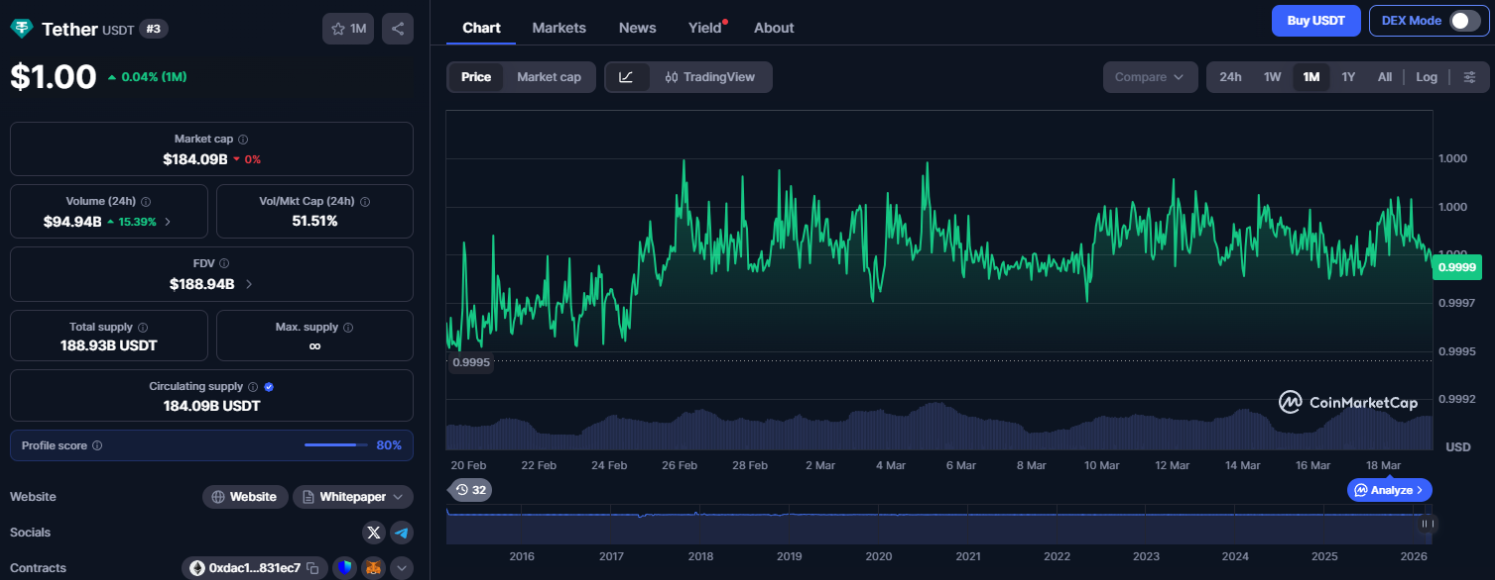Click the blue shield wallet icon

(345, 568)
